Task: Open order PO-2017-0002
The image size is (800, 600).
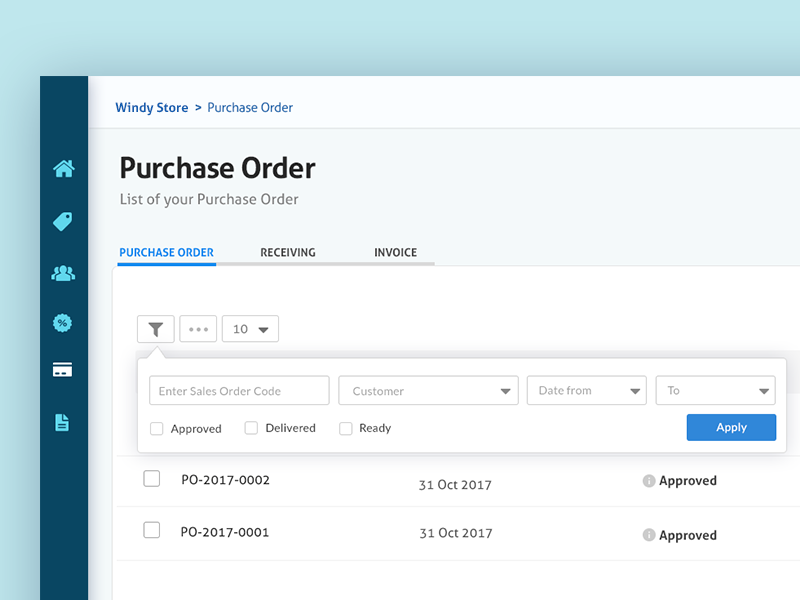Action: point(225,480)
